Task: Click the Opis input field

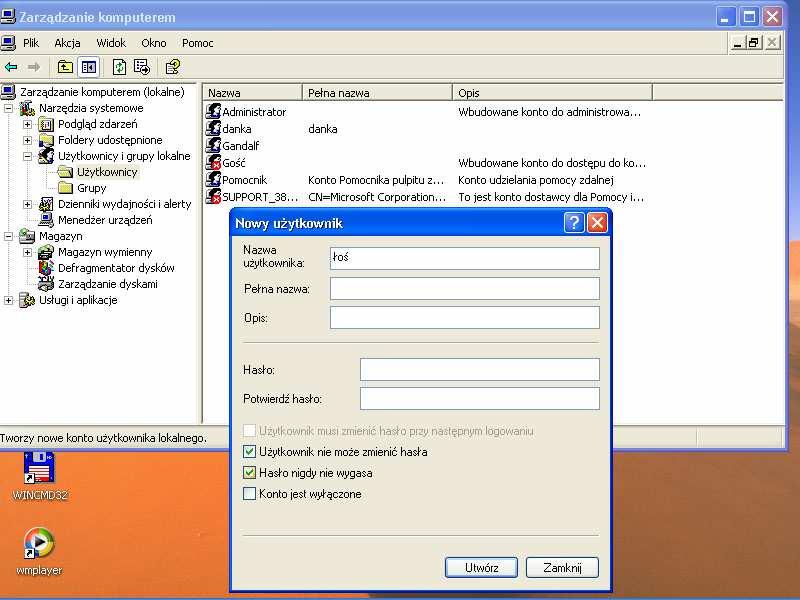Action: pyautogui.click(x=465, y=317)
